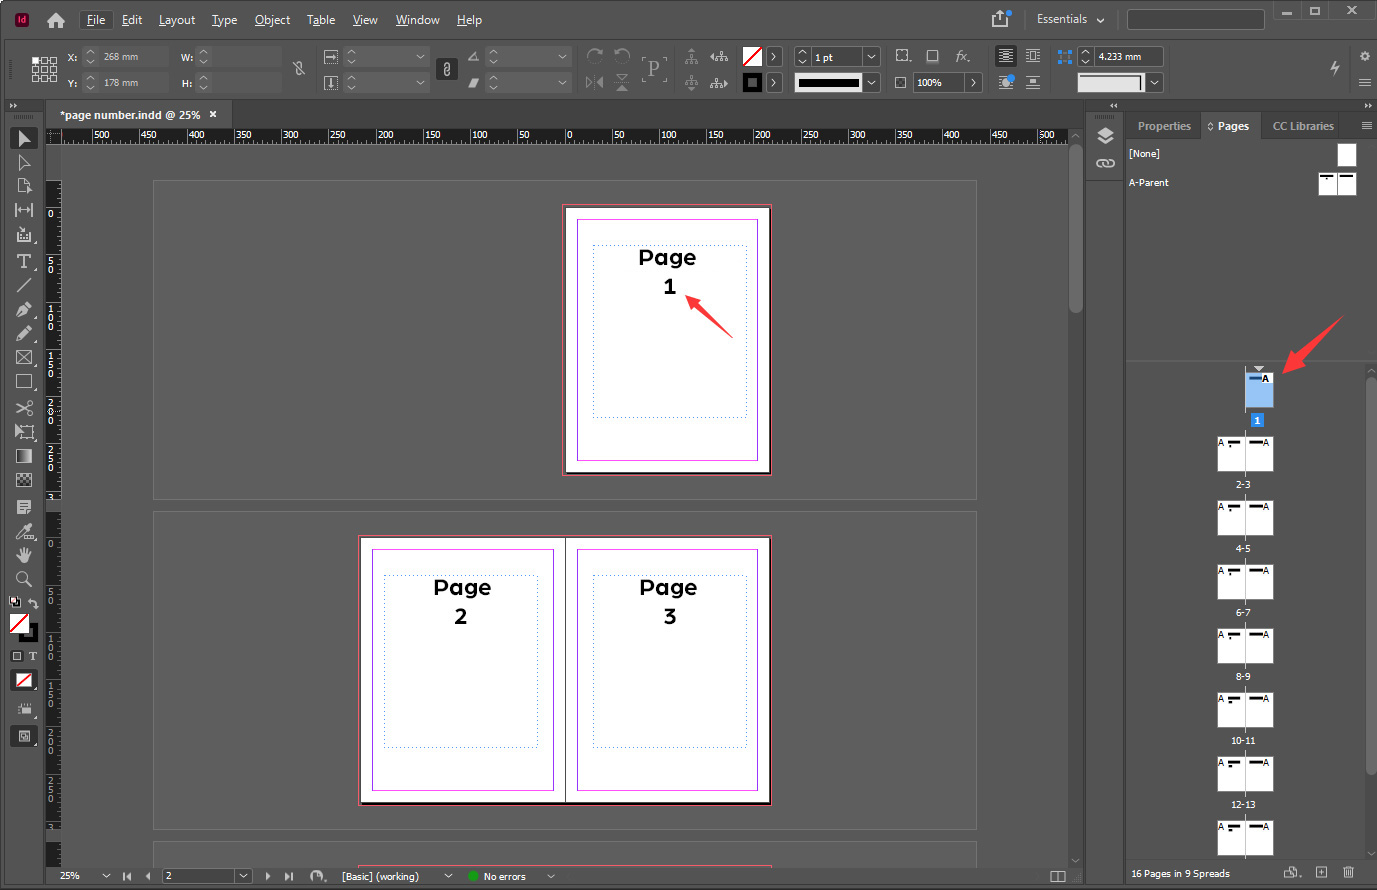Toggle constrain proportions for scaling link

coord(447,69)
